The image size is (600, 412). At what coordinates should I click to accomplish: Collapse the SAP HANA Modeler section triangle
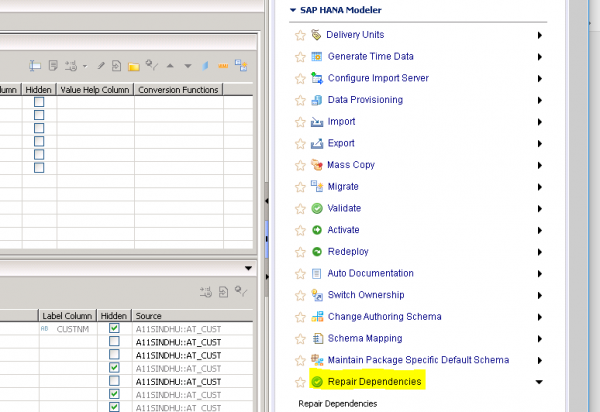coord(293,10)
